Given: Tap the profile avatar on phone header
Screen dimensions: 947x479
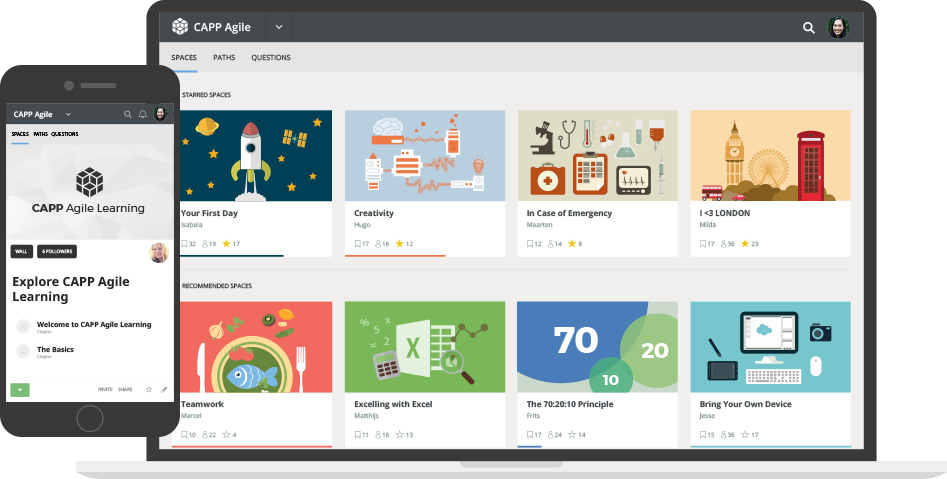Looking at the screenshot, I should pos(160,114).
